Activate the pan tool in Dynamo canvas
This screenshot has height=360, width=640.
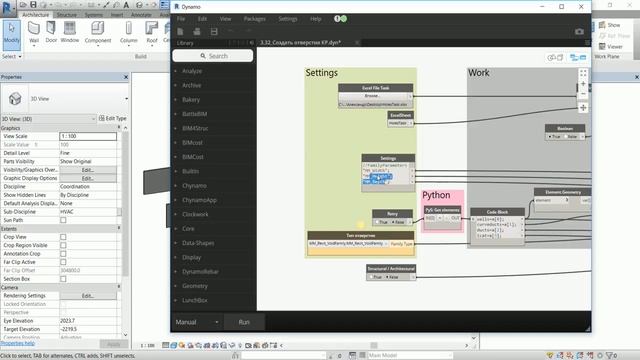[x=583, y=108]
